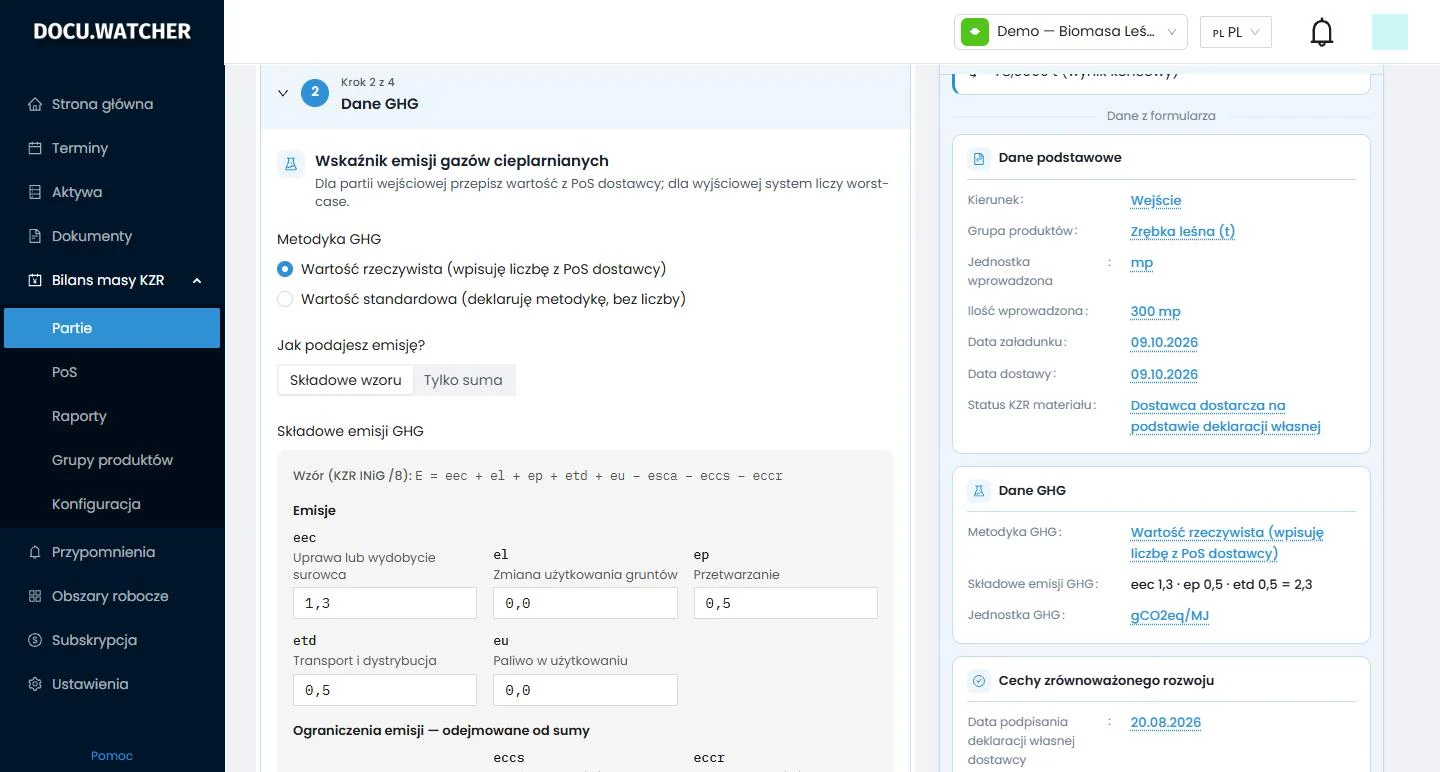Click the flask icon beside Wskaźnik emisji
This screenshot has width=1440, height=772.
pos(291,164)
